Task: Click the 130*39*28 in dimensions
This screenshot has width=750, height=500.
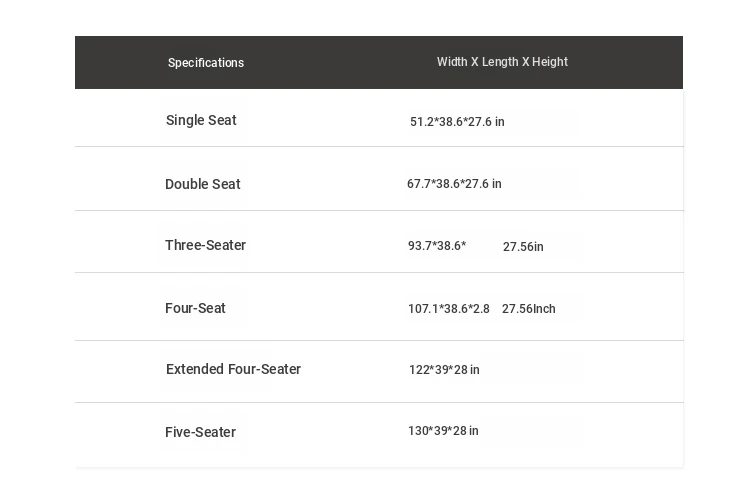Action: 443,431
